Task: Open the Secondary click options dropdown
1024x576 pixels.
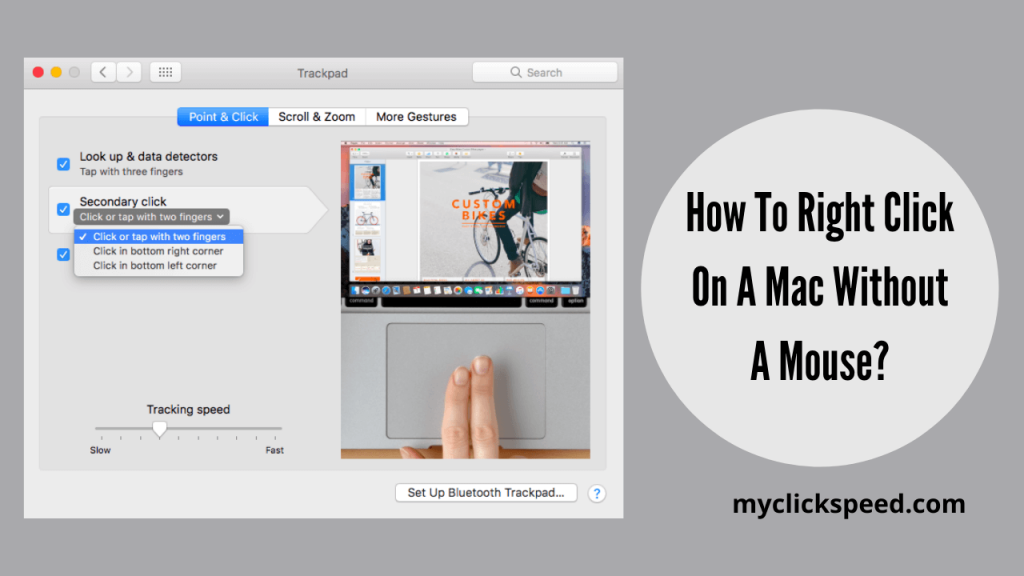Action: coord(151,216)
